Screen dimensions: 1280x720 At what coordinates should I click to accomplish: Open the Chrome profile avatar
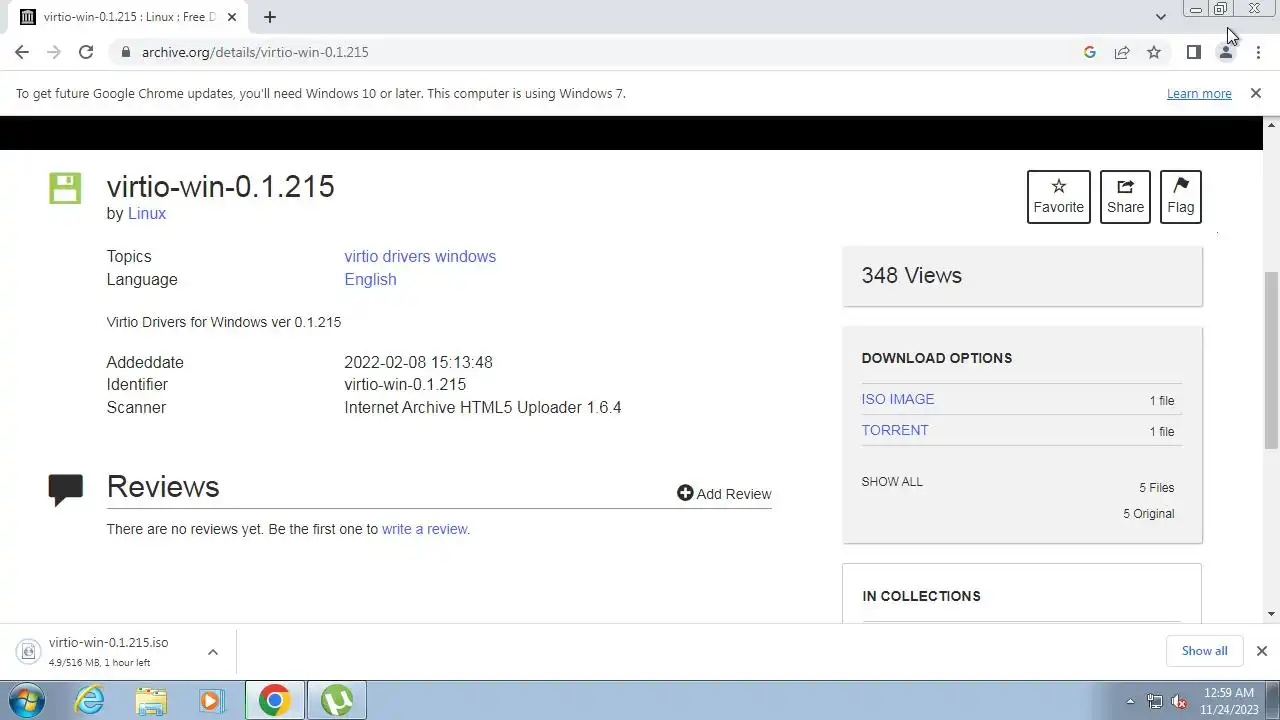click(x=1225, y=52)
